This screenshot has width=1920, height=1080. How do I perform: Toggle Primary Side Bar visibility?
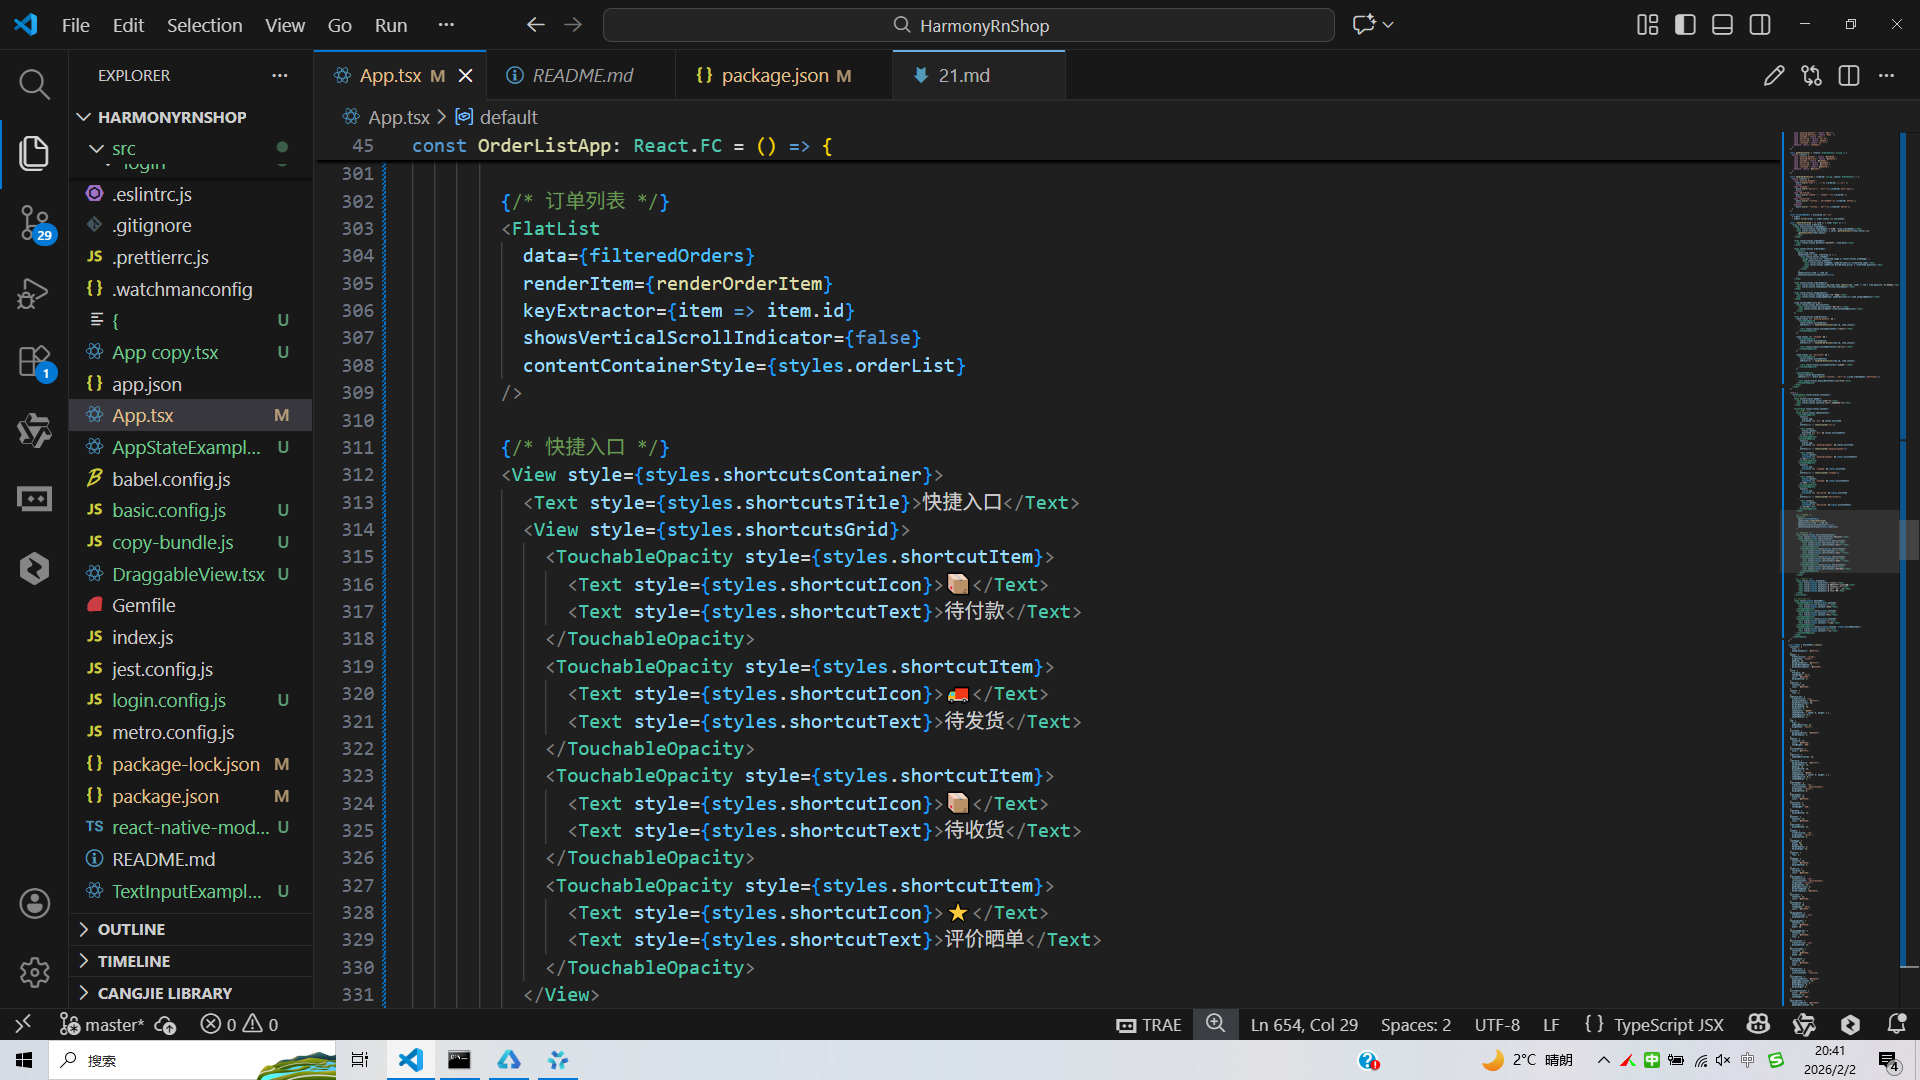1685,25
